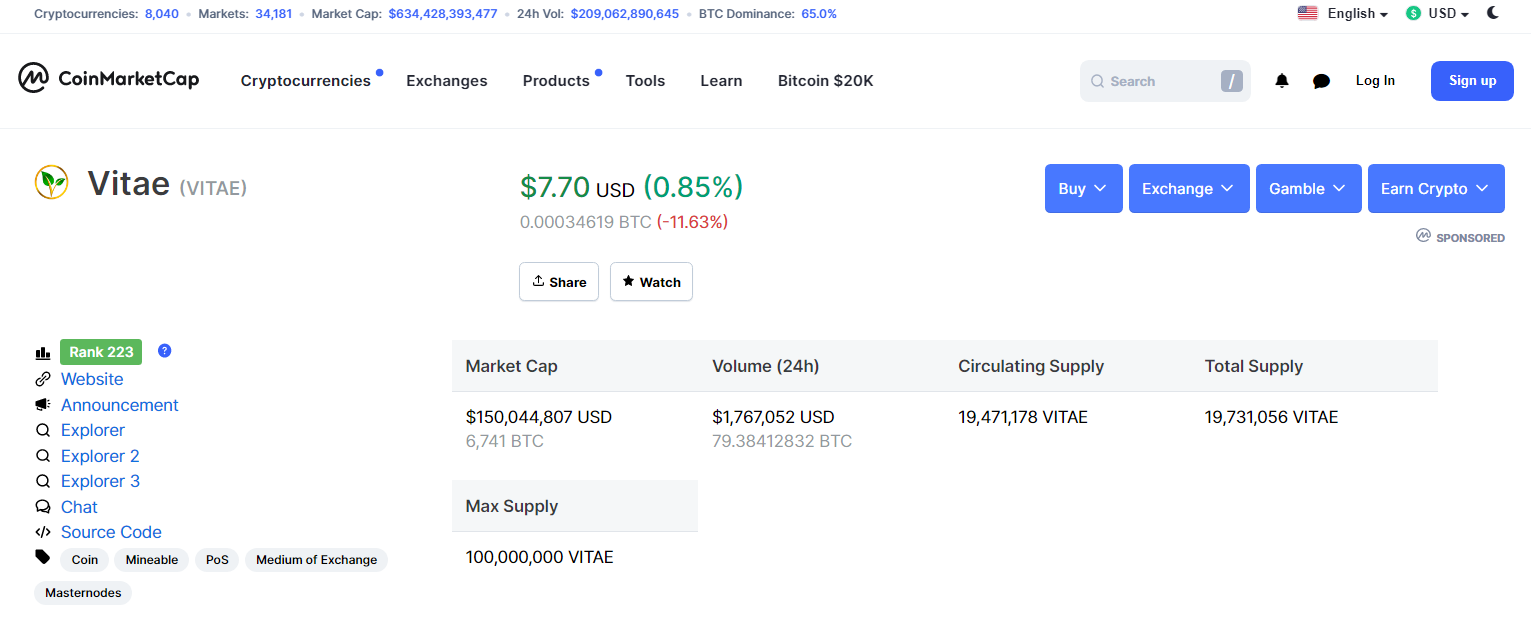Click the 19,471,178 VITAE circulating supply
Screen dimensions: 1531x620
[1023, 417]
